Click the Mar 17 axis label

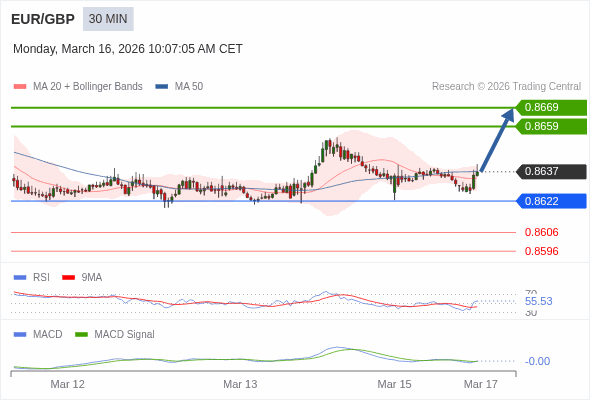[x=481, y=384]
